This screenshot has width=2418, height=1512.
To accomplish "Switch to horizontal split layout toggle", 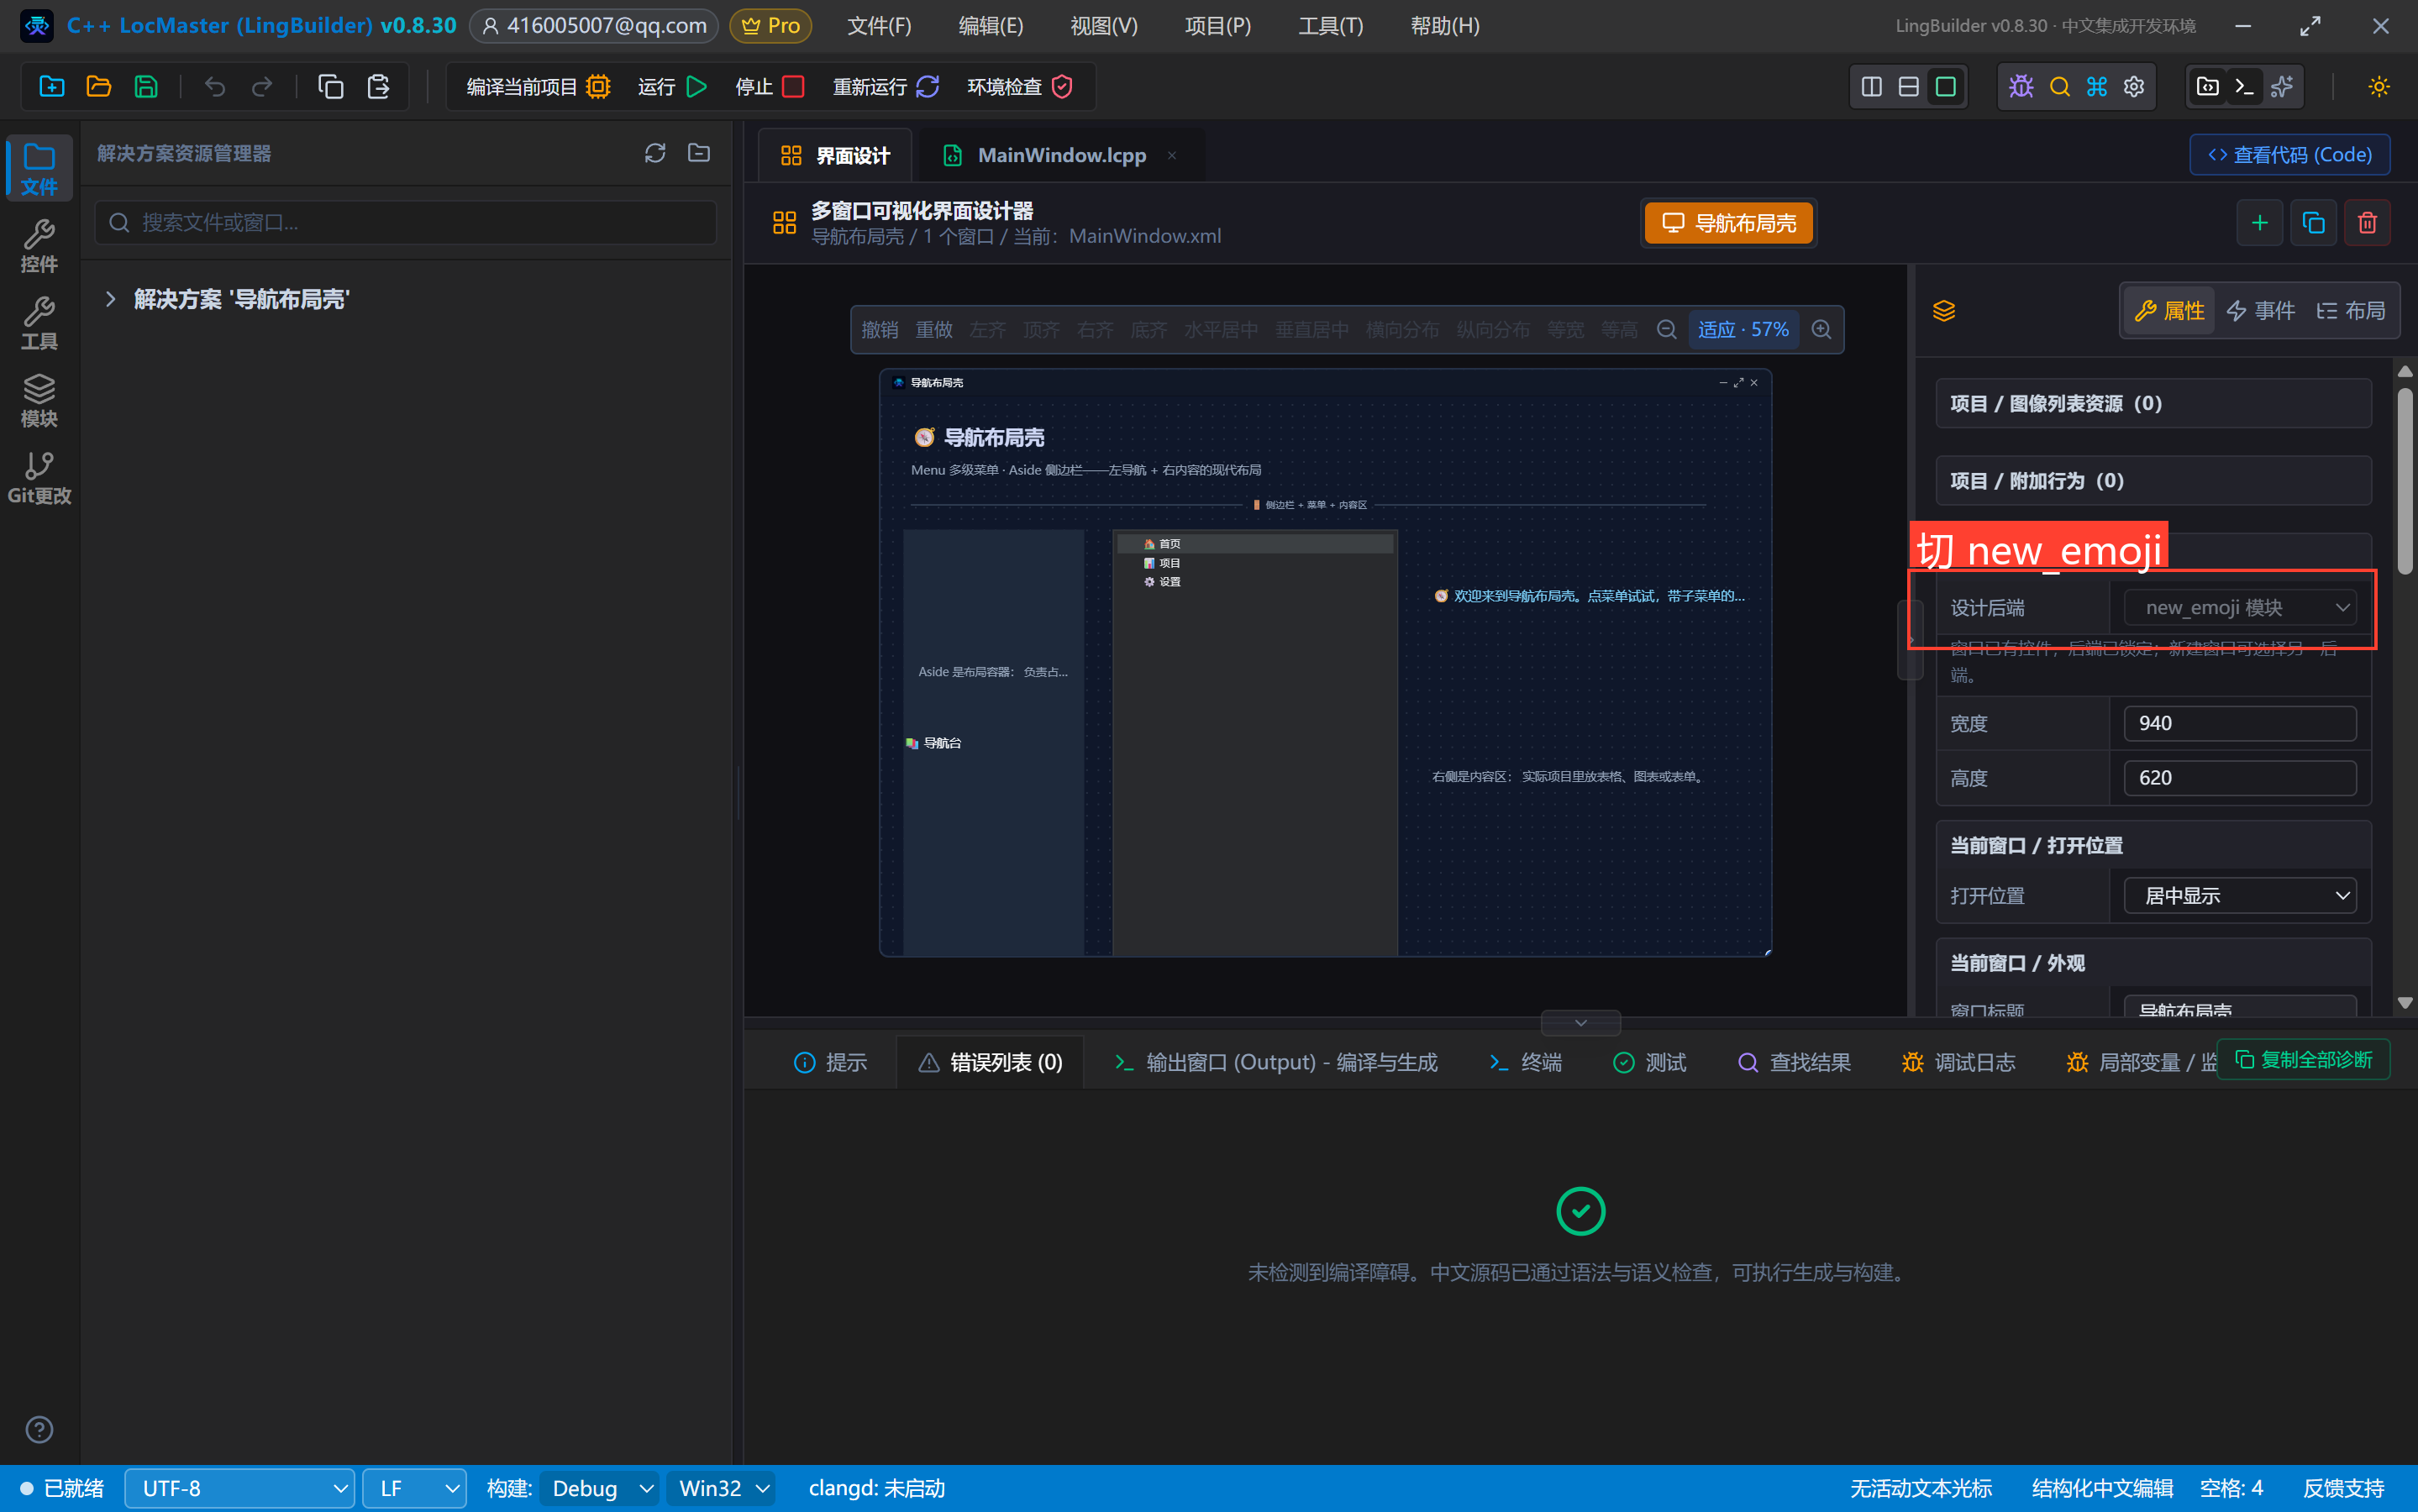I will pos(1908,87).
